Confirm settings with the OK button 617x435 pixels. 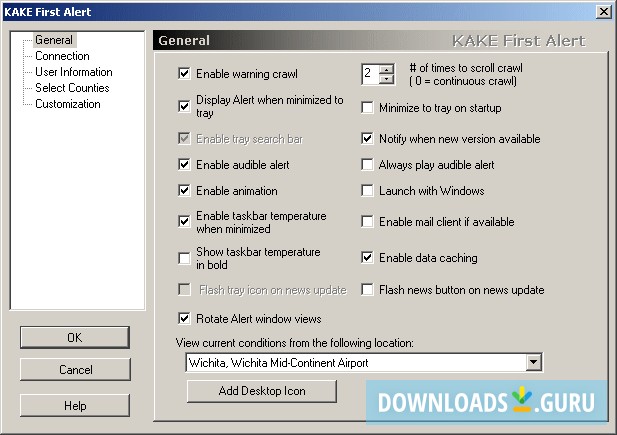pyautogui.click(x=75, y=337)
